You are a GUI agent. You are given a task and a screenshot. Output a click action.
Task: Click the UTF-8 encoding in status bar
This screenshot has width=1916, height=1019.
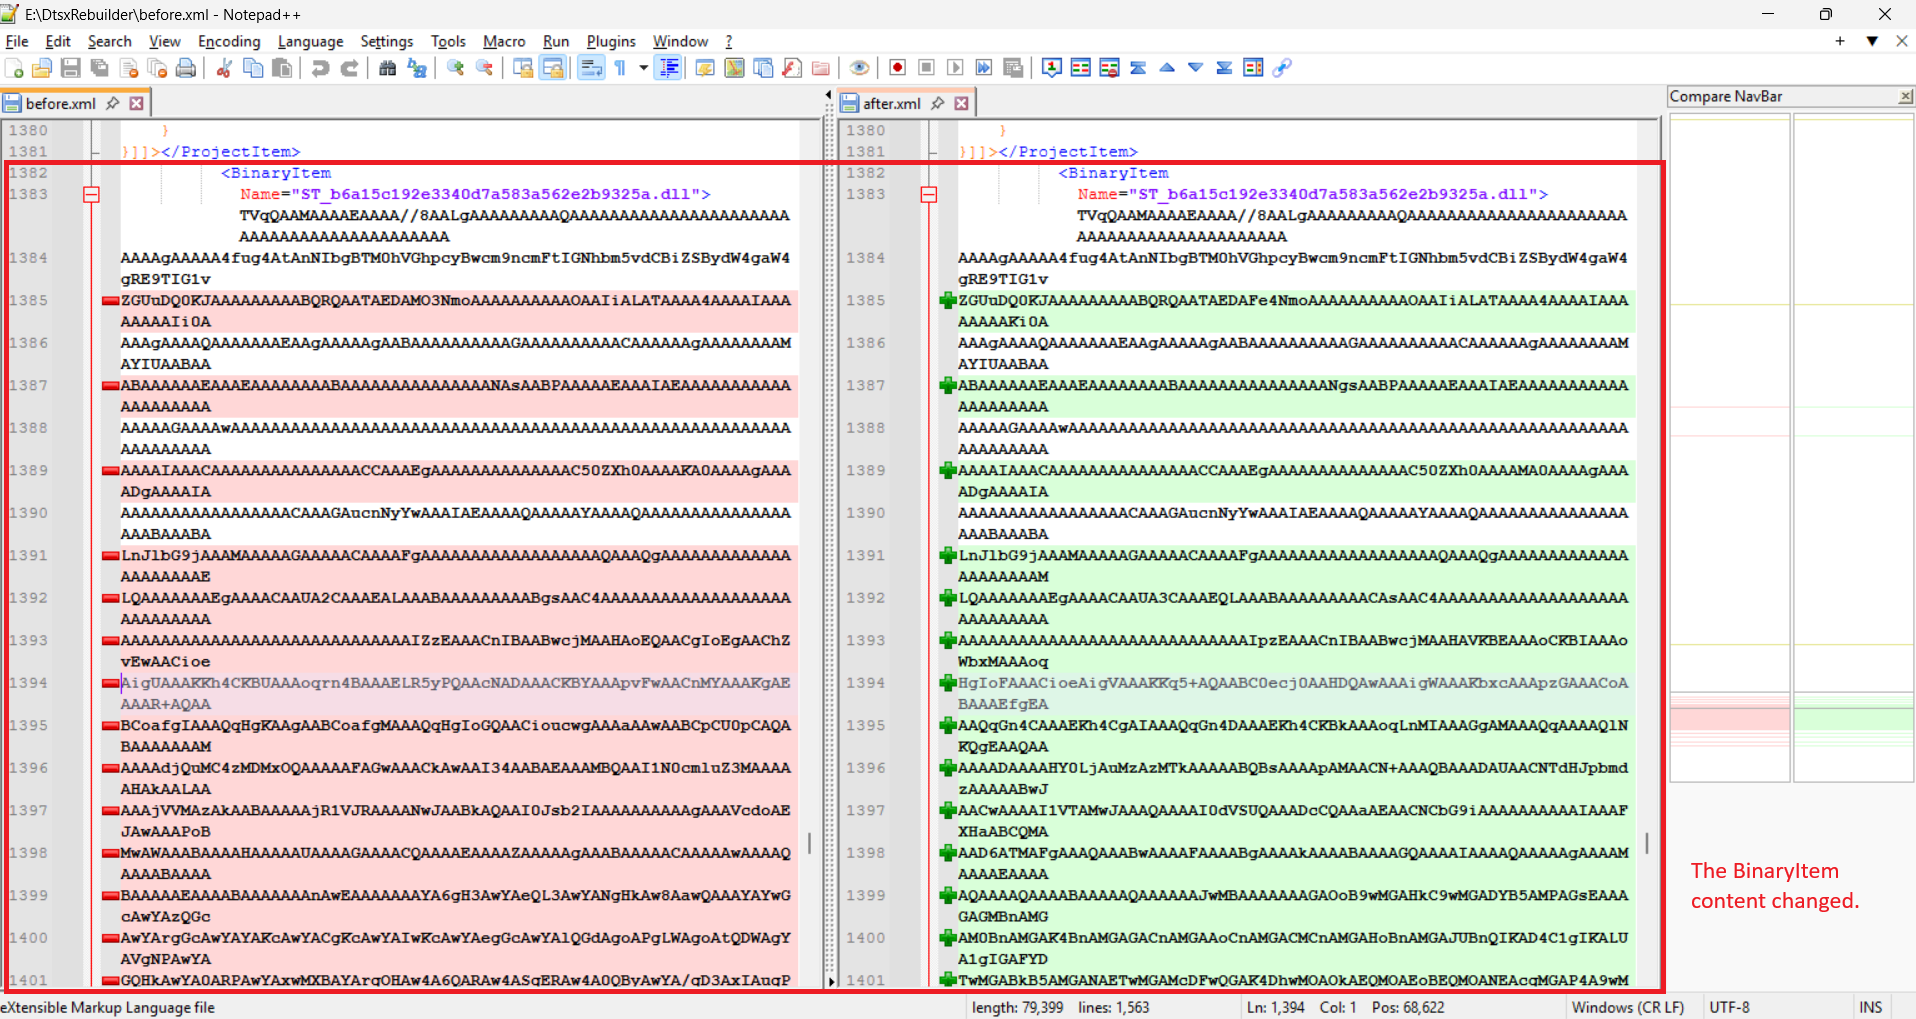[1729, 1007]
